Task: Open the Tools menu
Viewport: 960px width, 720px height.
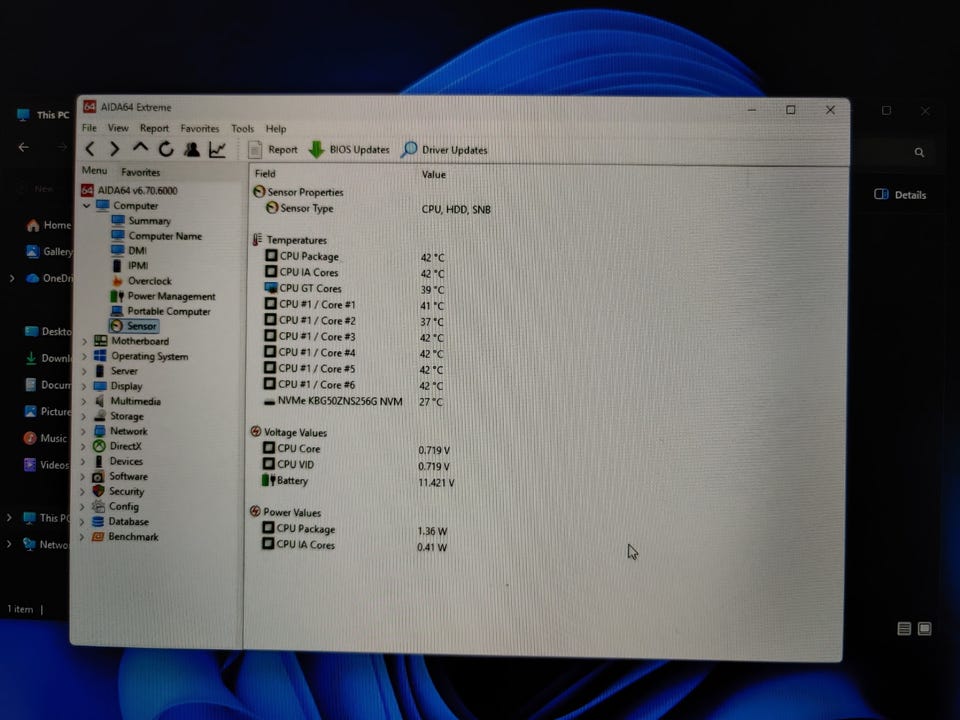Action: tap(242, 129)
